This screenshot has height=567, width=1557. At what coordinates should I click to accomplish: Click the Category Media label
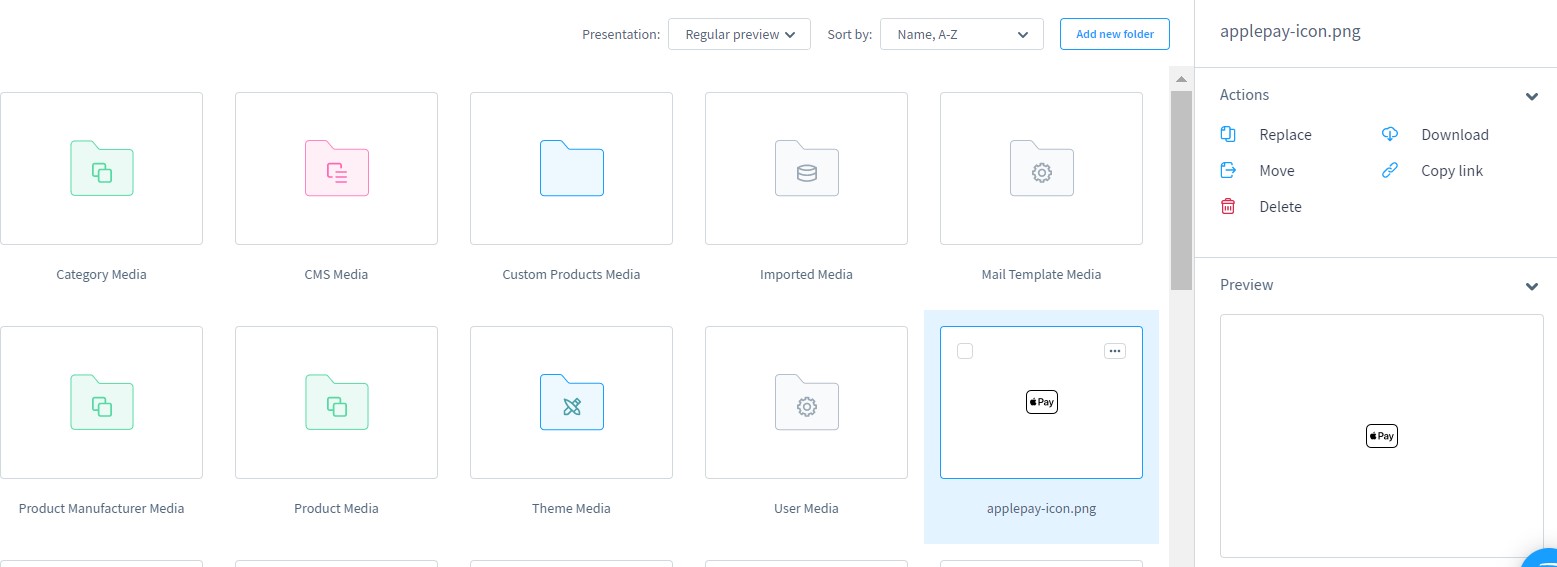101,274
